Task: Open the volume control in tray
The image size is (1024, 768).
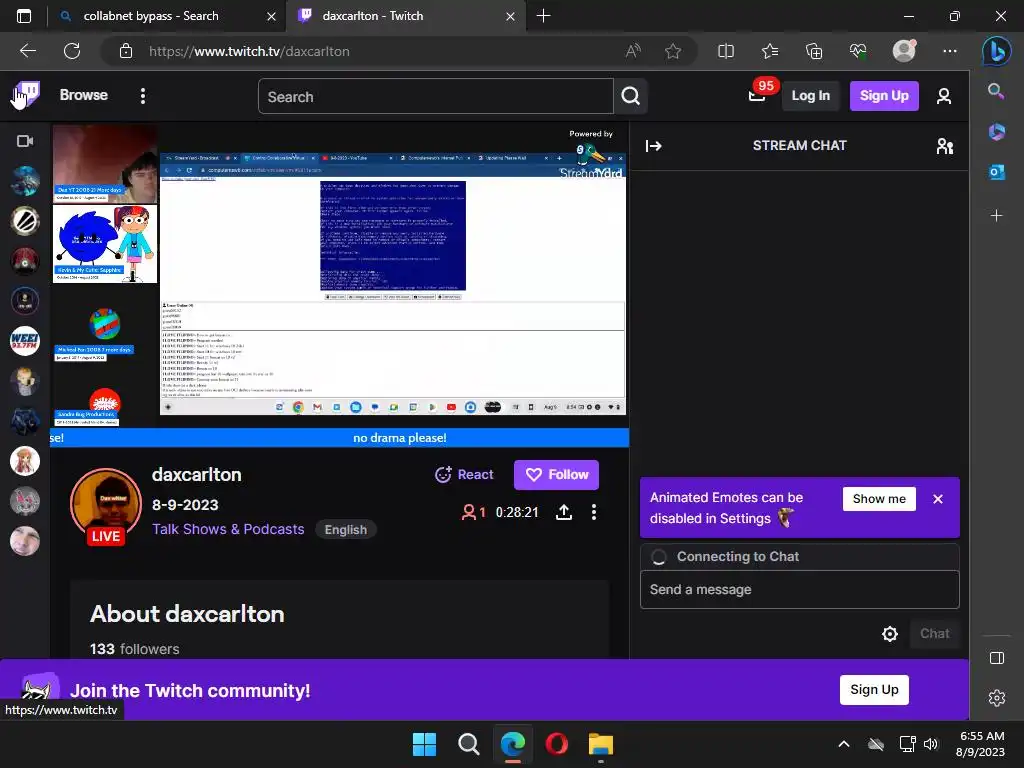Action: [931, 744]
